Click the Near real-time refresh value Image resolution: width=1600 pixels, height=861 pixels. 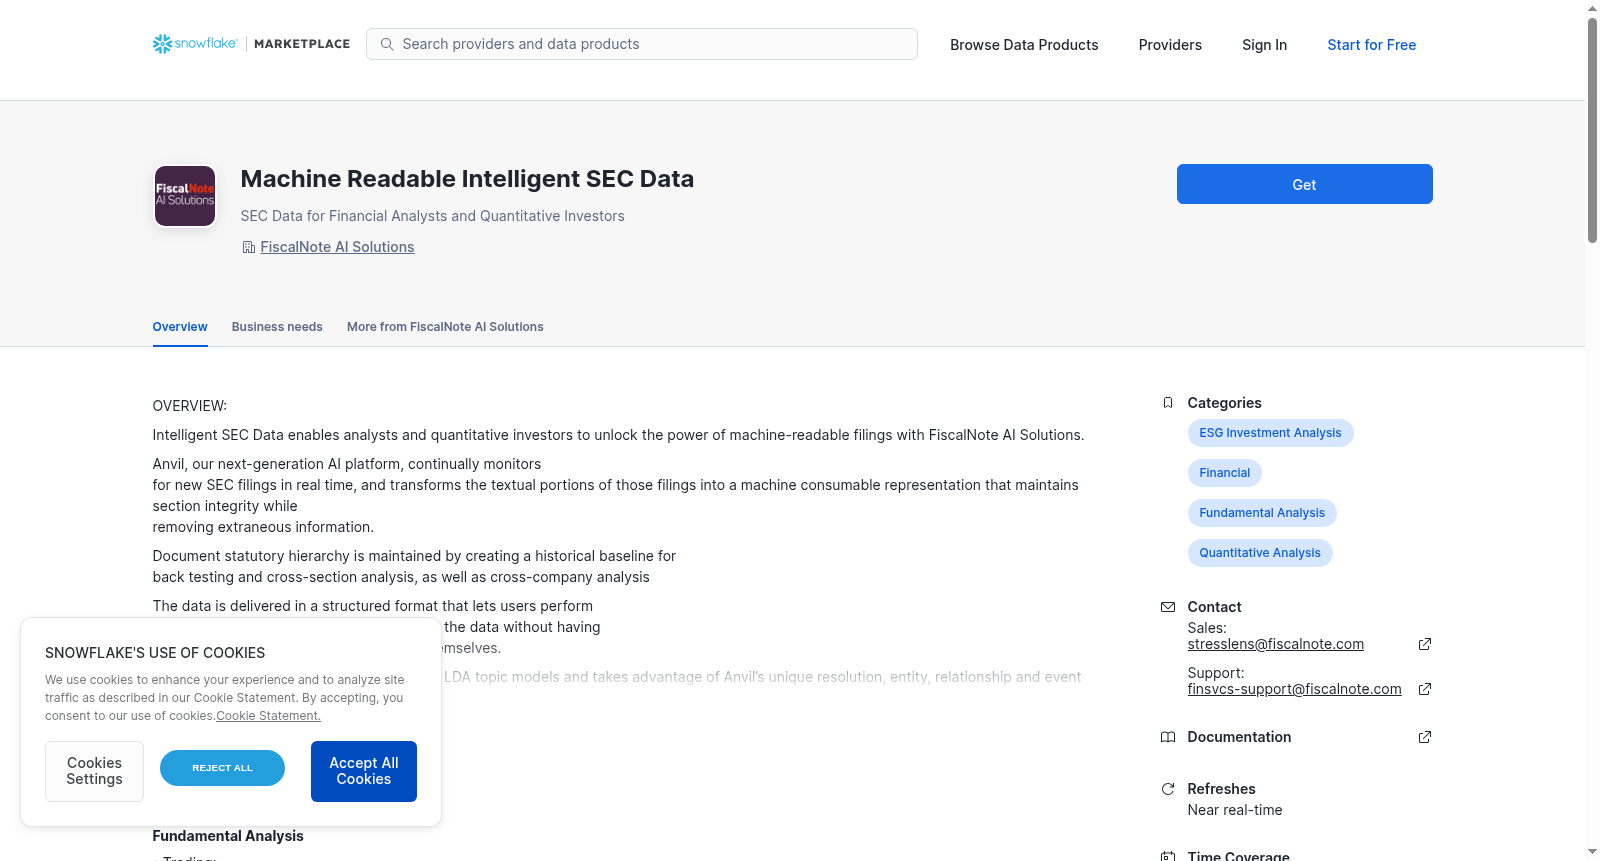1235,810
